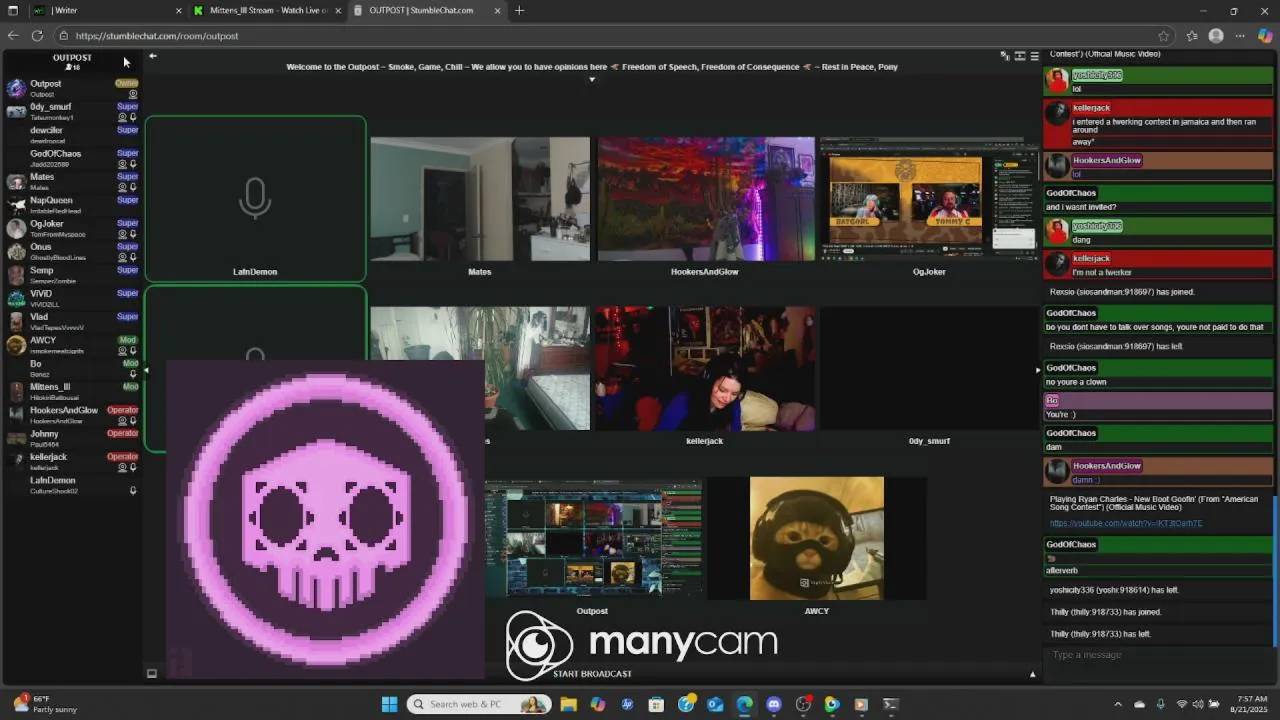Collapse the chat panel with the right triangle
Image resolution: width=1280 pixels, height=720 pixels.
click(x=1037, y=370)
